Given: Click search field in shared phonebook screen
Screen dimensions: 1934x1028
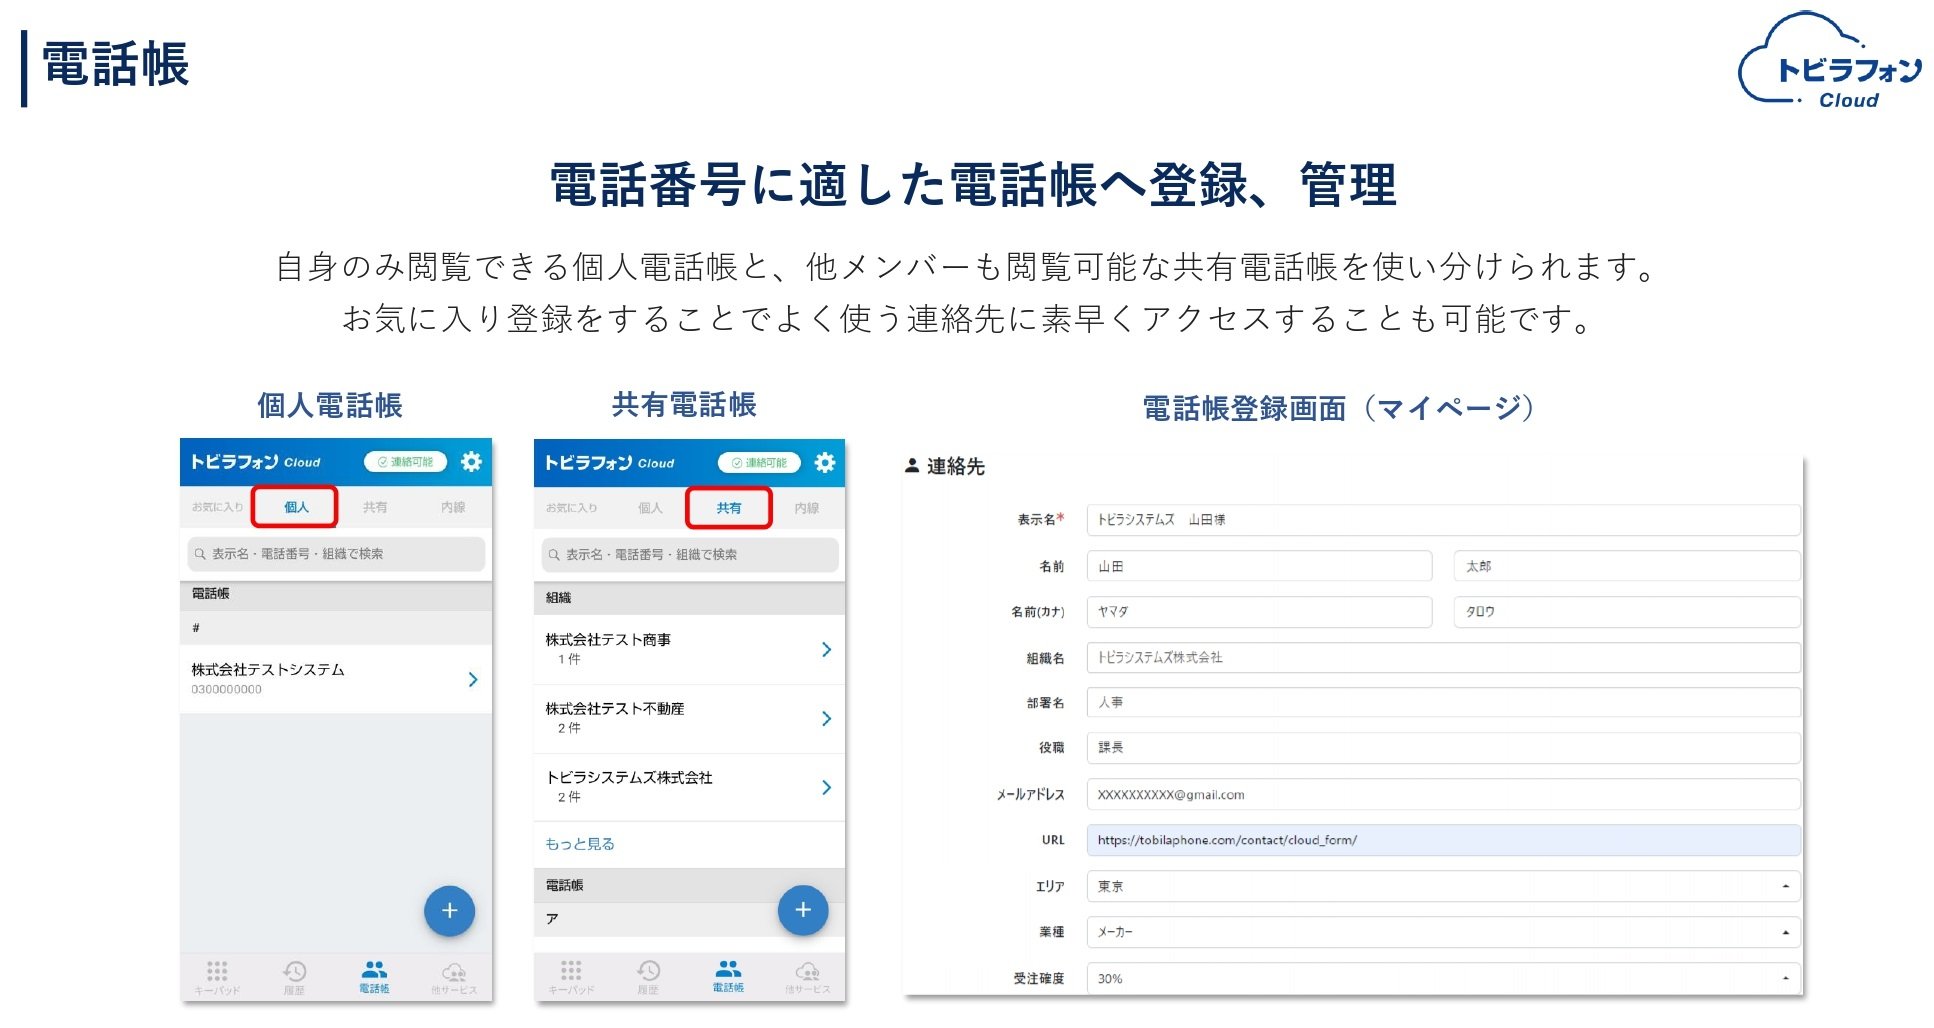Looking at the screenshot, I should pyautogui.click(x=690, y=555).
